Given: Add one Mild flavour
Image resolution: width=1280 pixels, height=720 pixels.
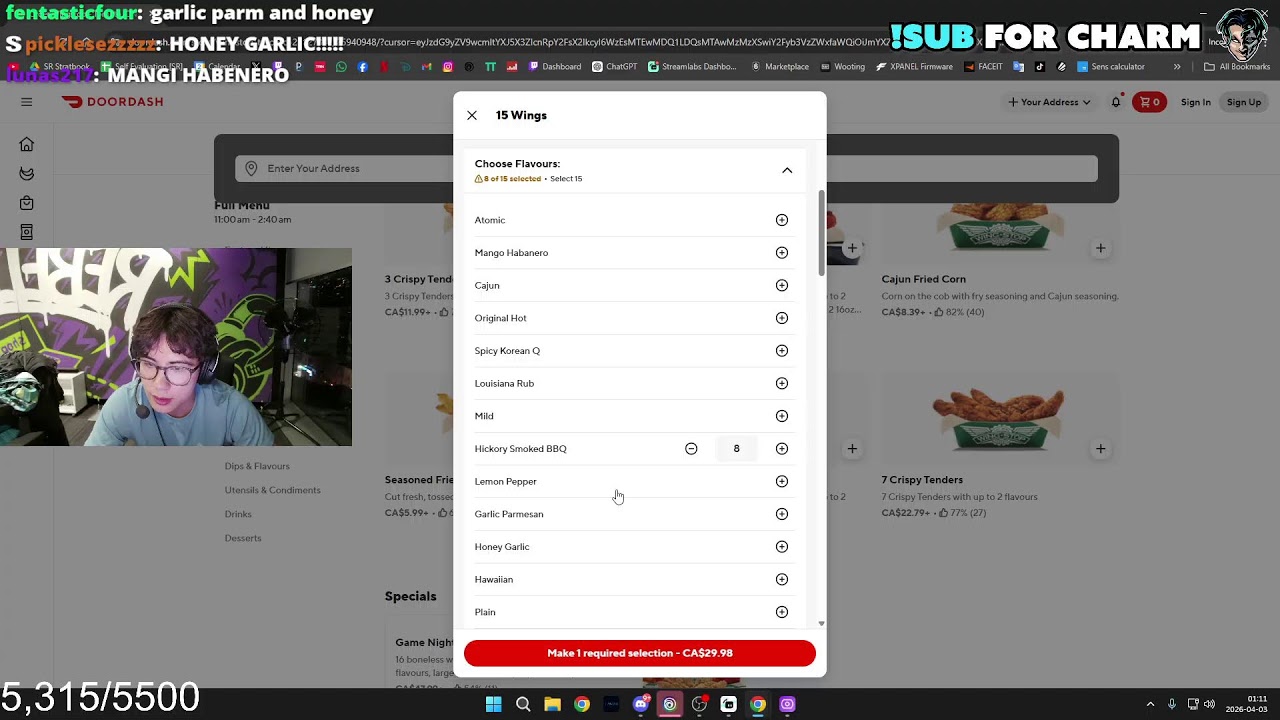Looking at the screenshot, I should tap(782, 416).
